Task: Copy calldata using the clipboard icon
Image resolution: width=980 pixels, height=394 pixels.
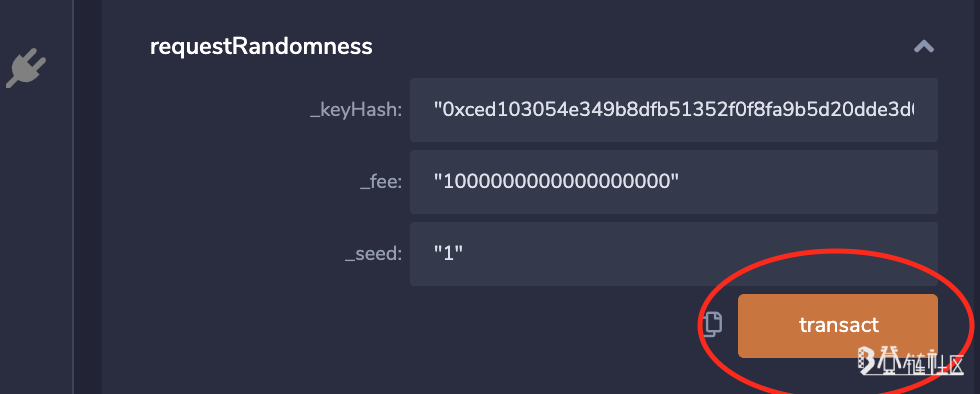Action: 712,324
